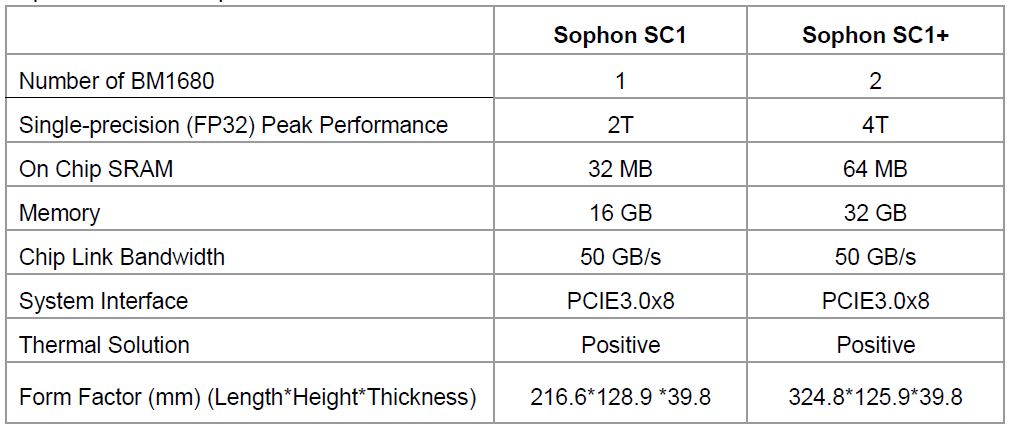Image resolution: width=1011 pixels, height=430 pixels.
Task: Select the 64 MB SRAM cell
Action: coord(875,169)
